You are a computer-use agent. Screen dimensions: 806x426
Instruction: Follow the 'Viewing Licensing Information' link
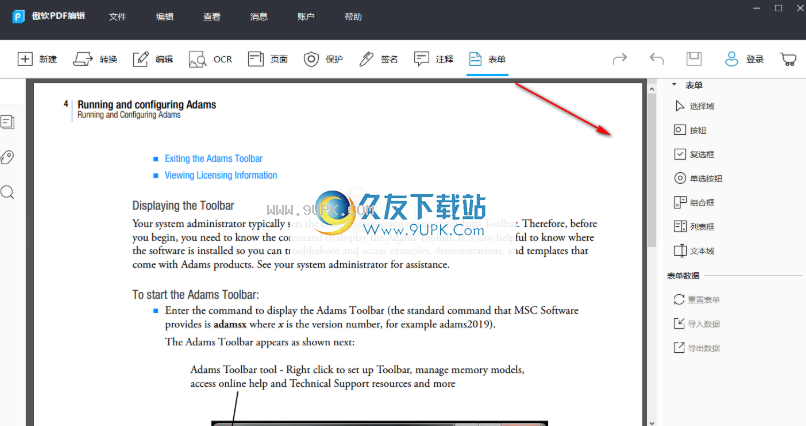pos(221,175)
